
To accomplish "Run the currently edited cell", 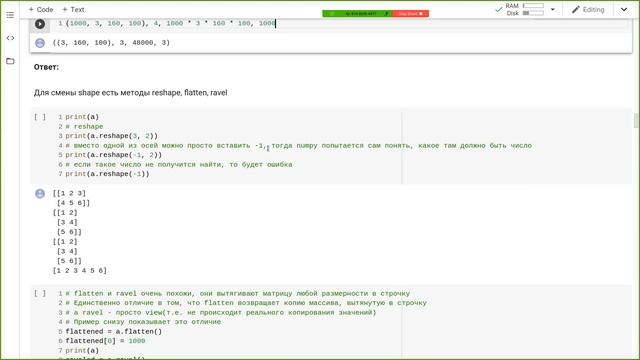I will 40,24.
